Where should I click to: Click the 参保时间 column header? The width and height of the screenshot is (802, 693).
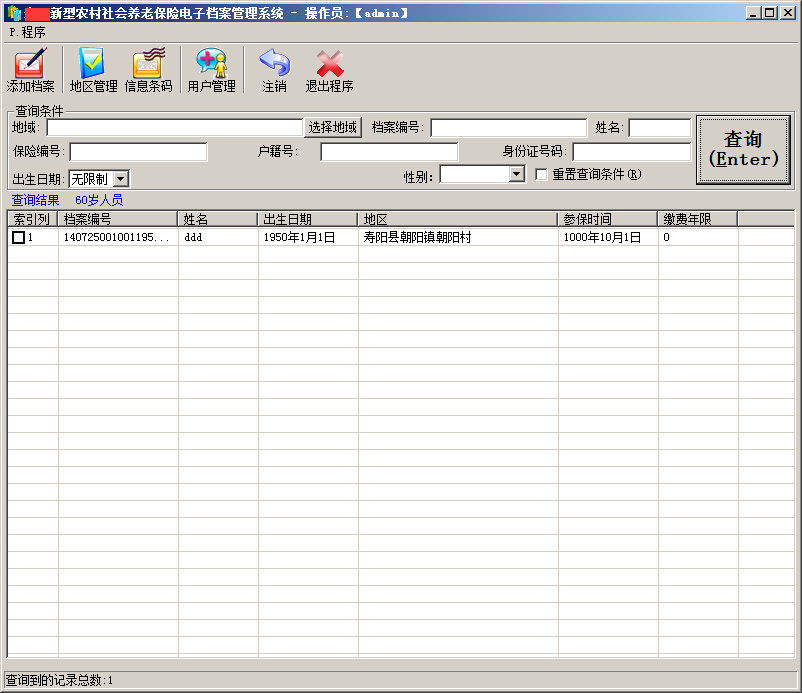pos(607,219)
